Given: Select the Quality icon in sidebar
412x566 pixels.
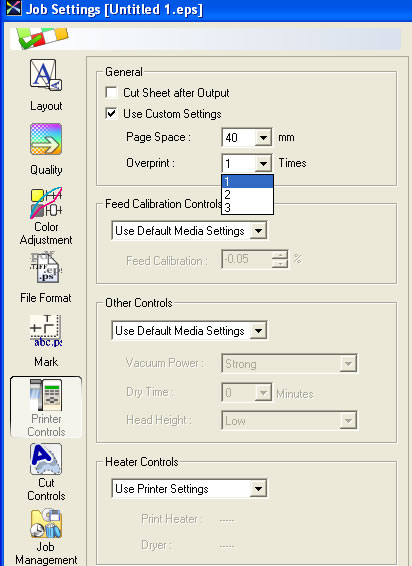Looking at the screenshot, I should click(46, 139).
